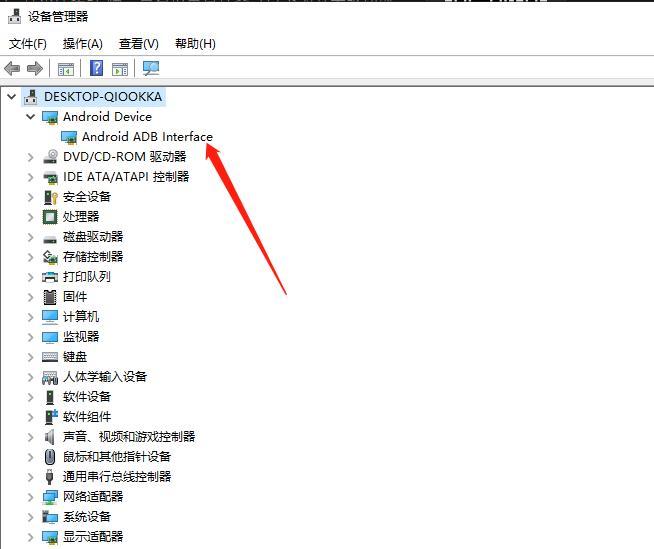Click the 显示适配器 icon
The image size is (654, 549).
(x=50, y=538)
